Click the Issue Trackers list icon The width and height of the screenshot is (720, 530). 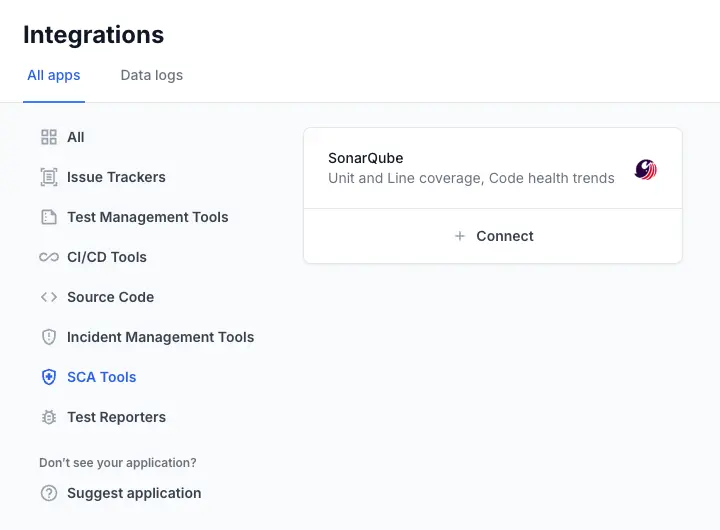pyautogui.click(x=49, y=177)
